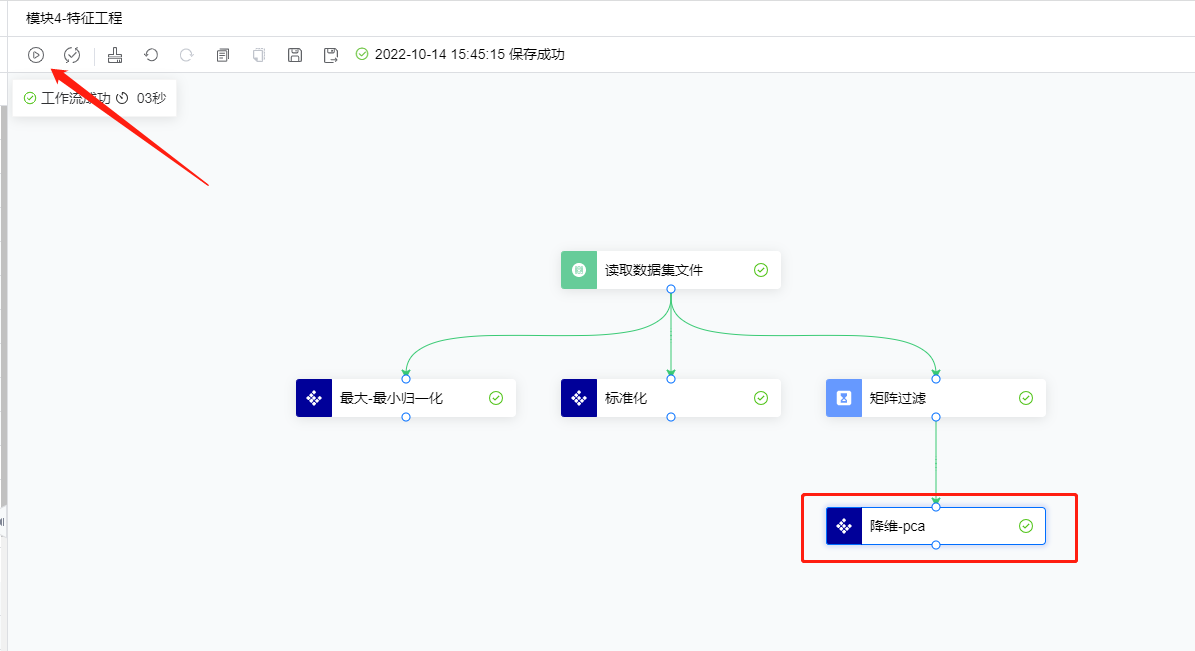This screenshot has height=651, width=1195.
Task: Click the 工作流成功 status text
Action: coord(75,98)
